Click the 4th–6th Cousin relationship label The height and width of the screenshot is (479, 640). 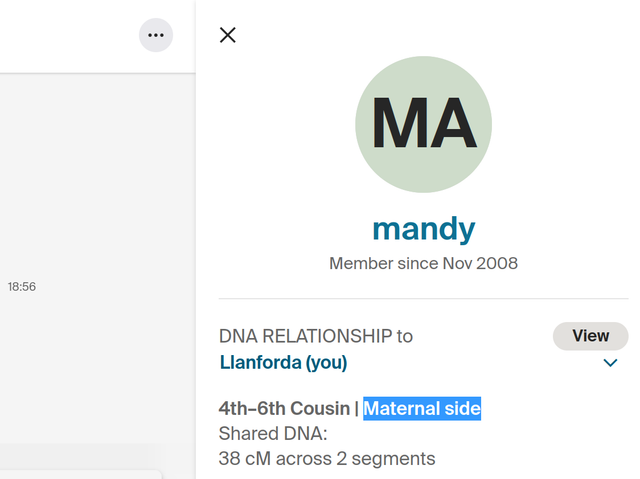click(283, 408)
